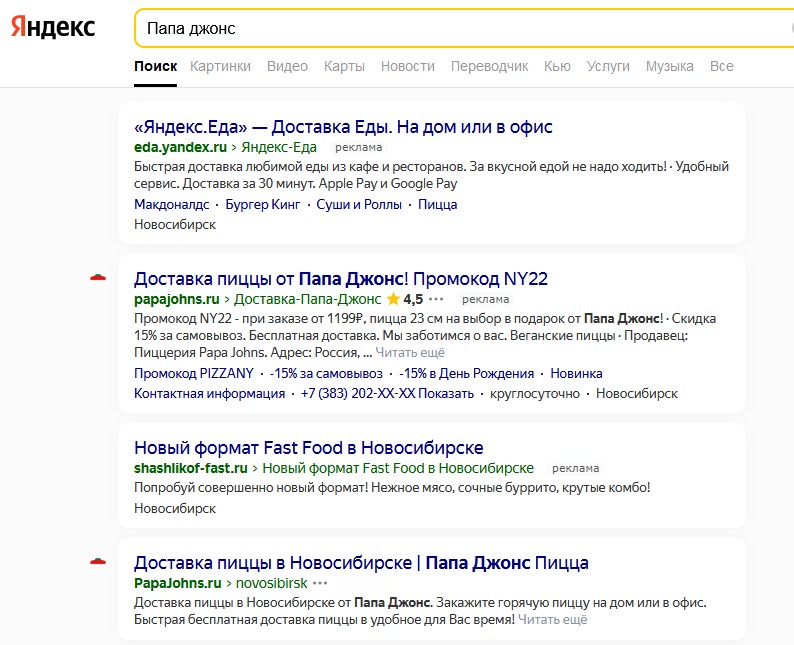Click the реклама label on Яндекс.Еда ad
The width and height of the screenshot is (794, 645).
click(x=359, y=147)
